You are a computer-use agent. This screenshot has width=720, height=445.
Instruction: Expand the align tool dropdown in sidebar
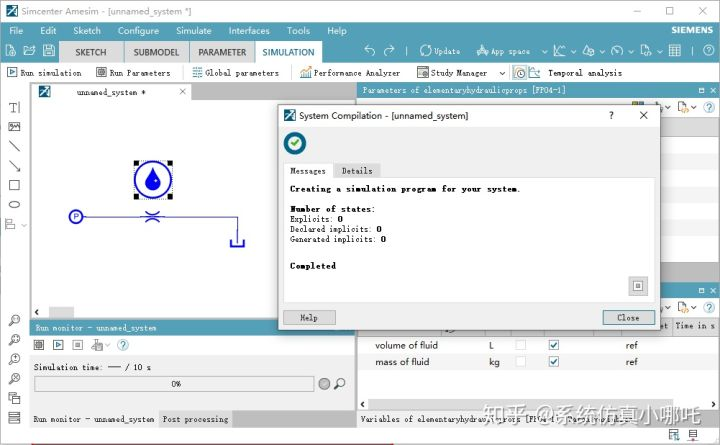click(x=24, y=225)
